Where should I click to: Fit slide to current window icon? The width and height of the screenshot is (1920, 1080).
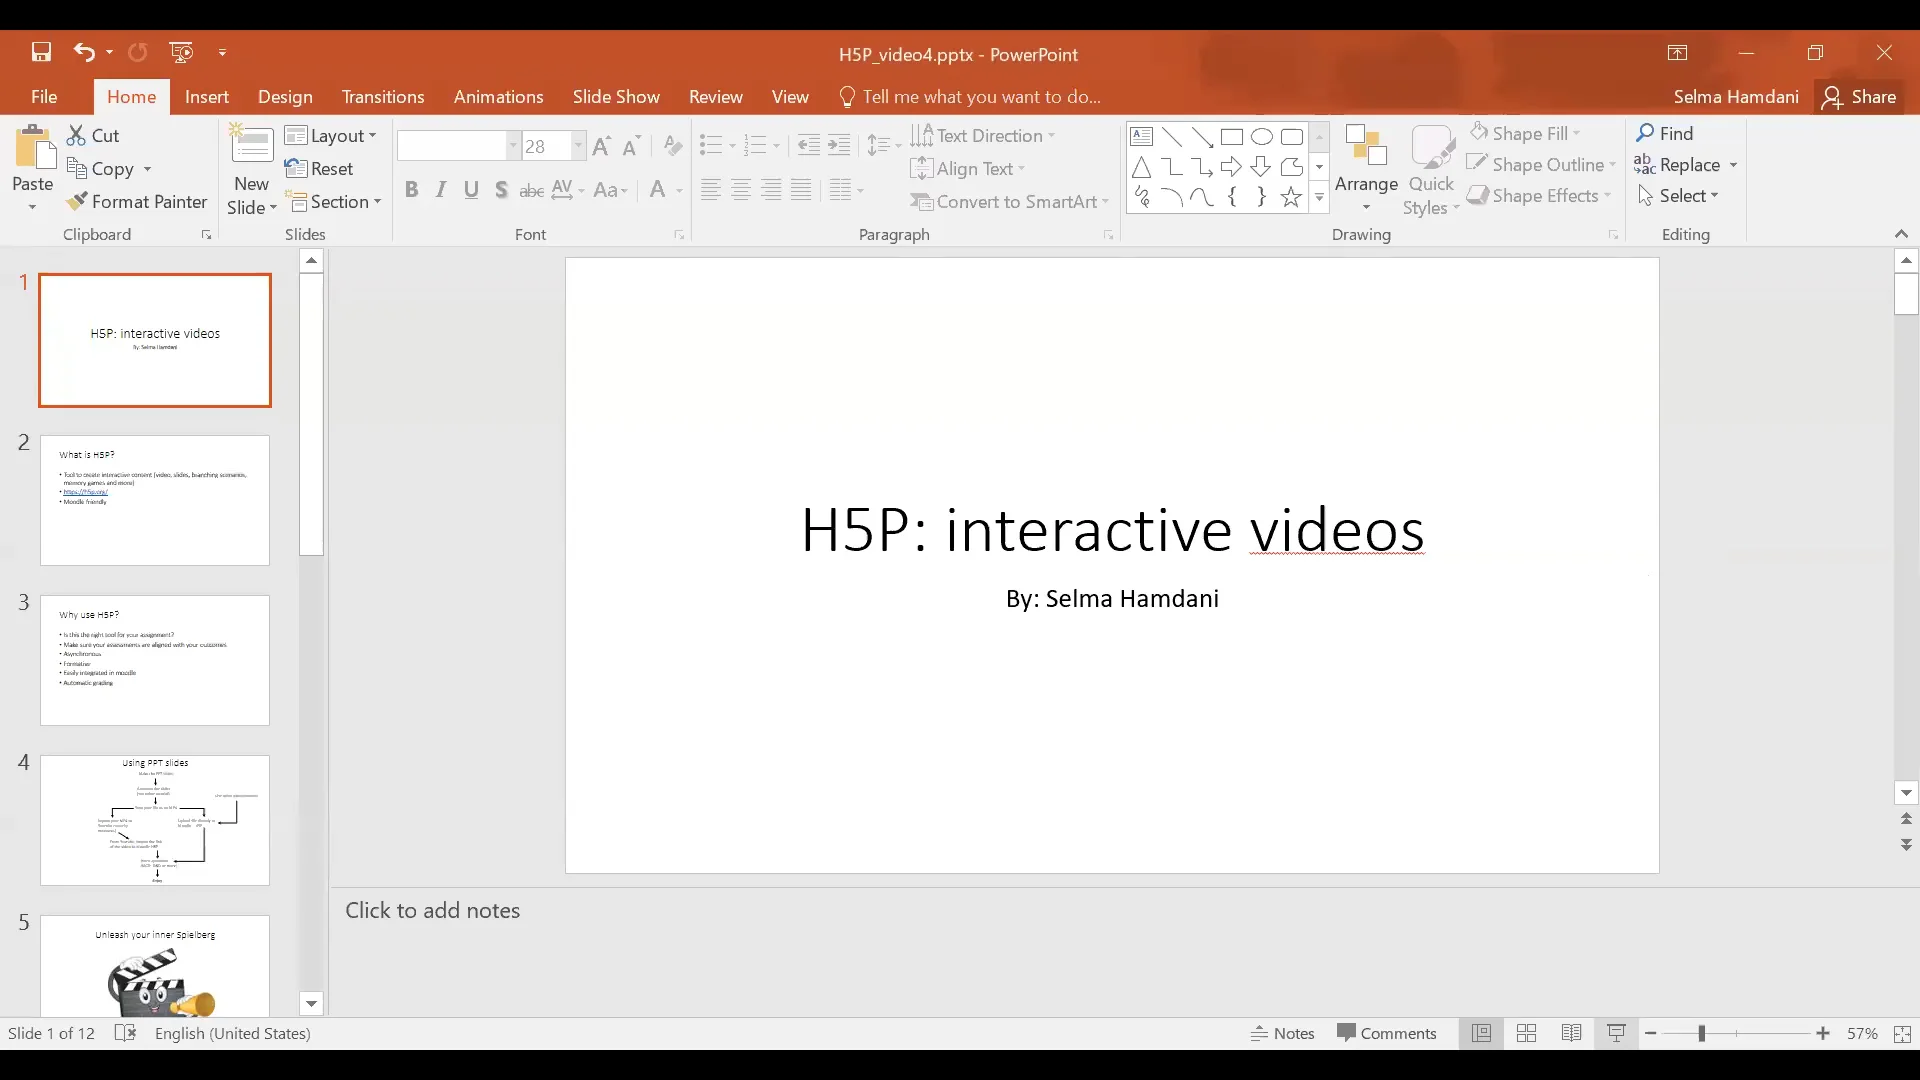(x=1902, y=1034)
